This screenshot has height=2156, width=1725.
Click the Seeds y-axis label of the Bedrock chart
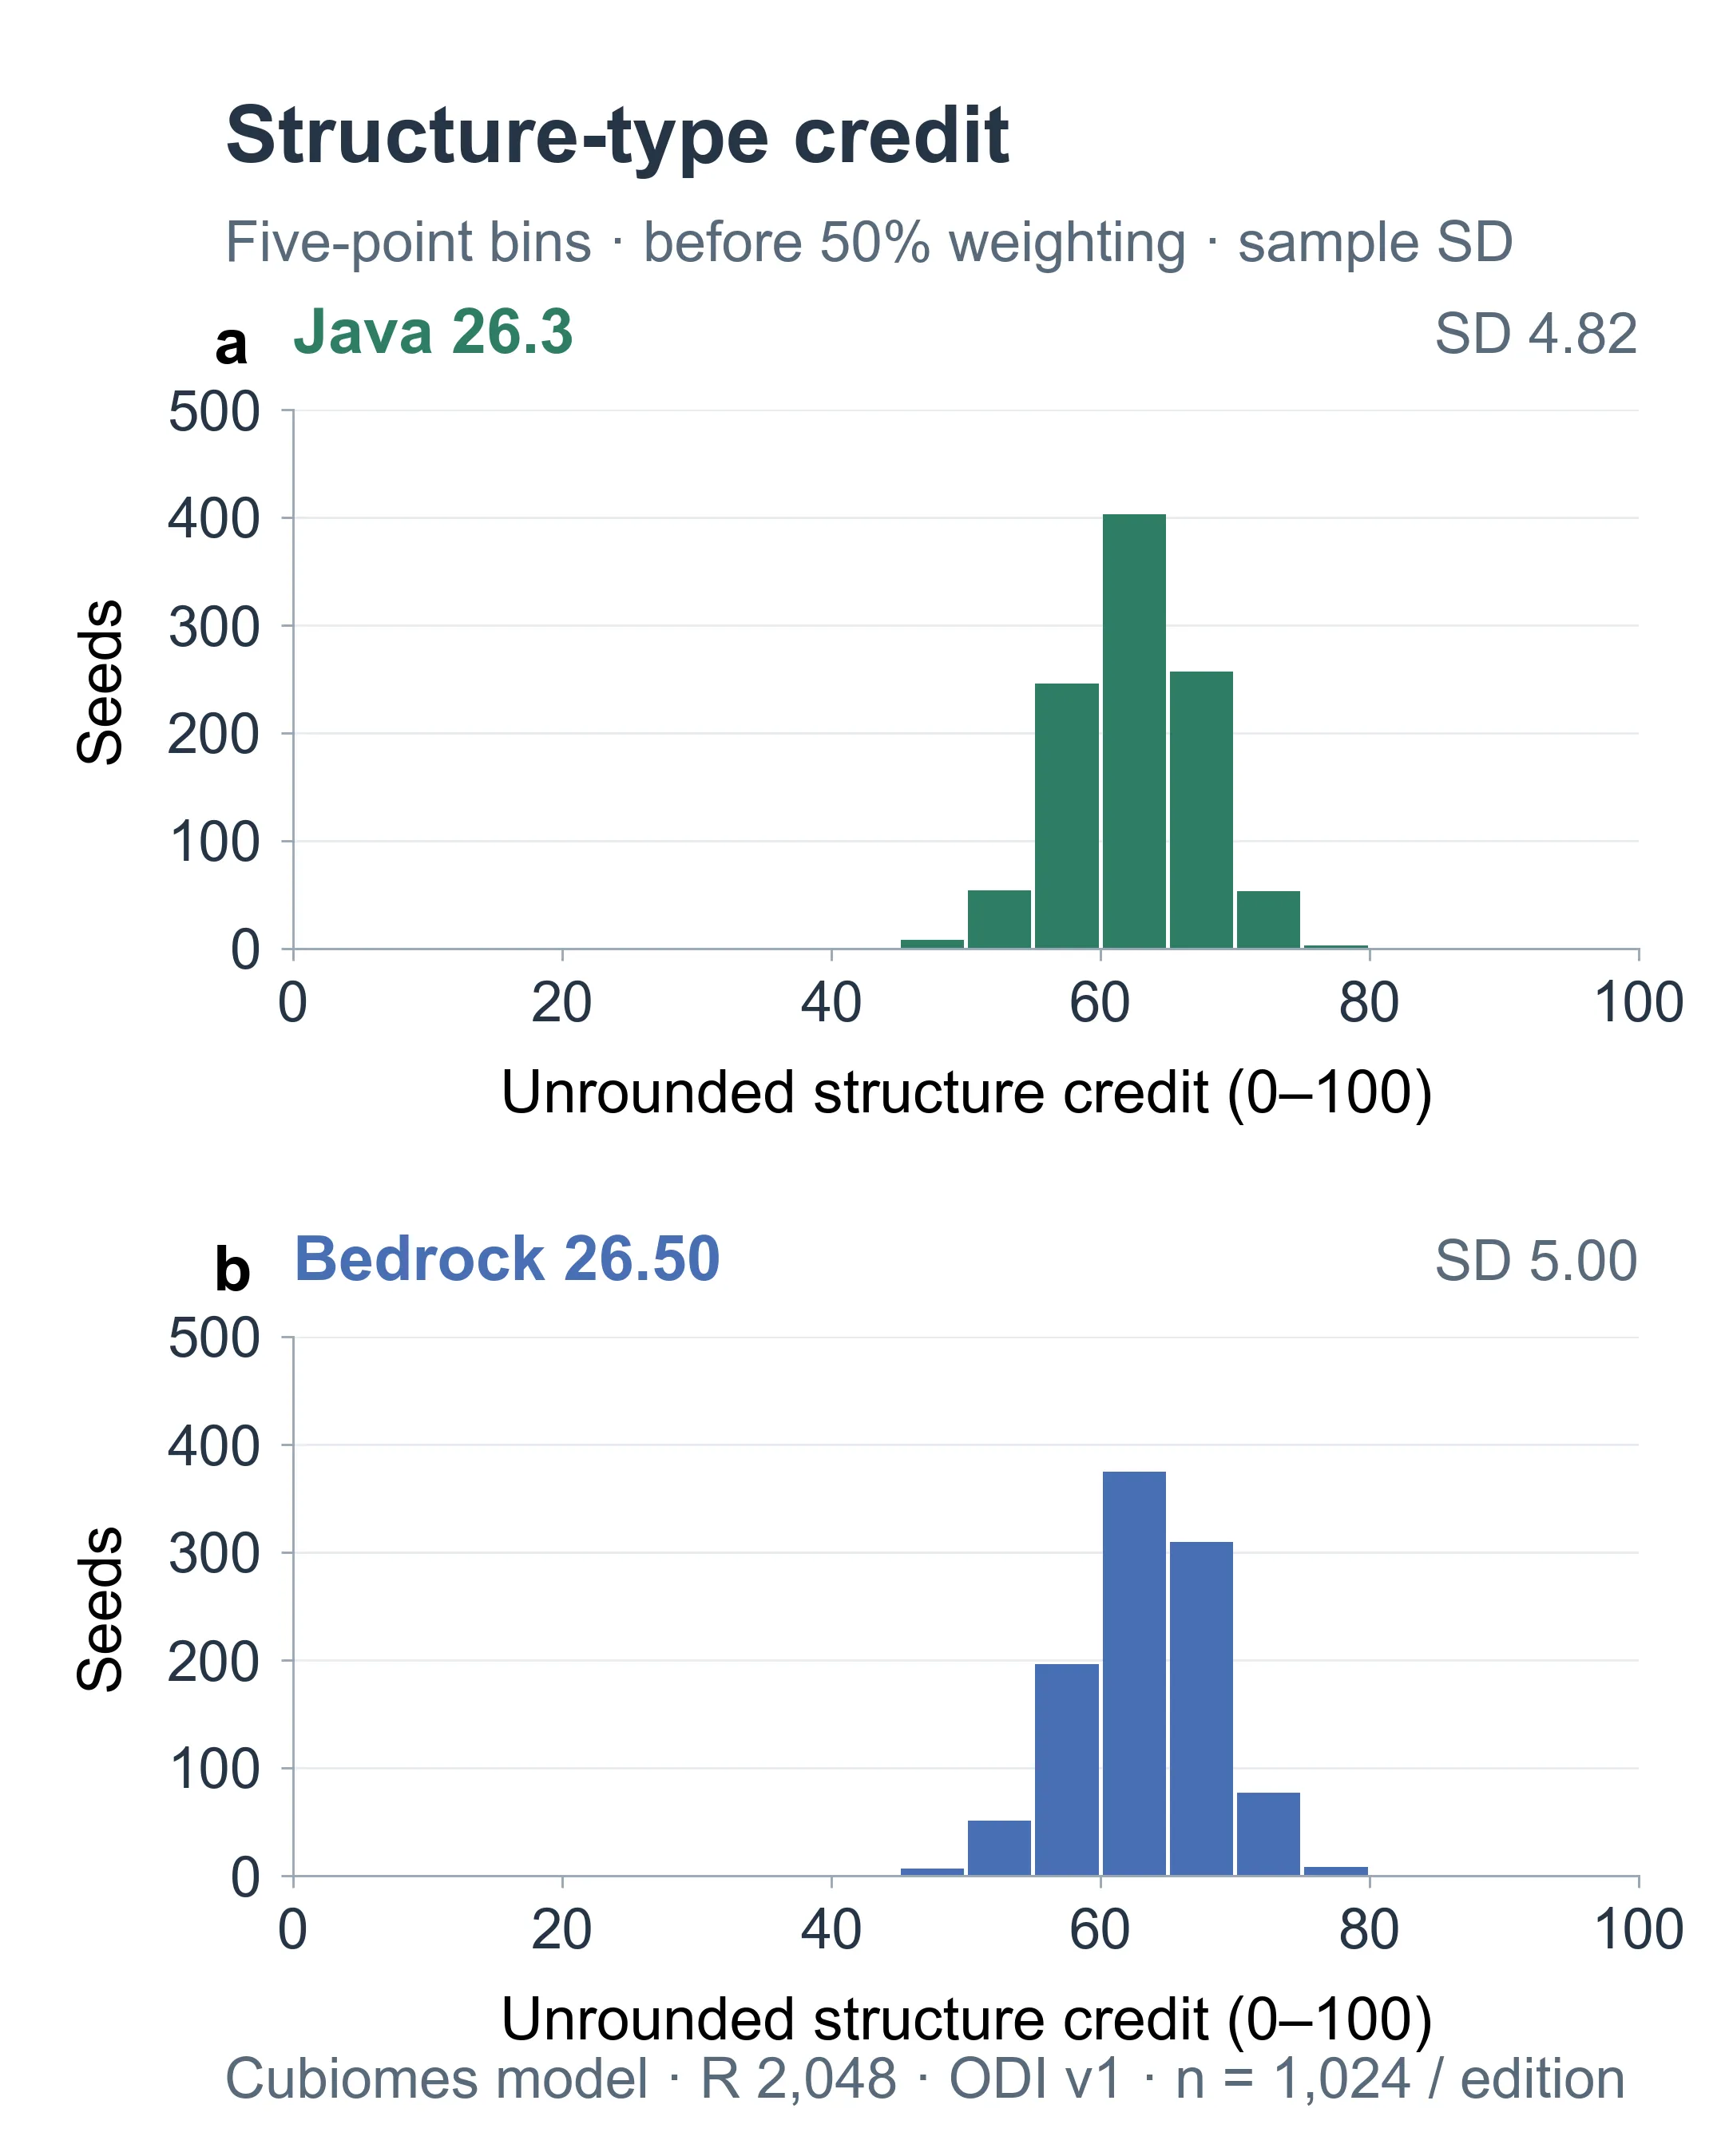[x=100, y=1609]
